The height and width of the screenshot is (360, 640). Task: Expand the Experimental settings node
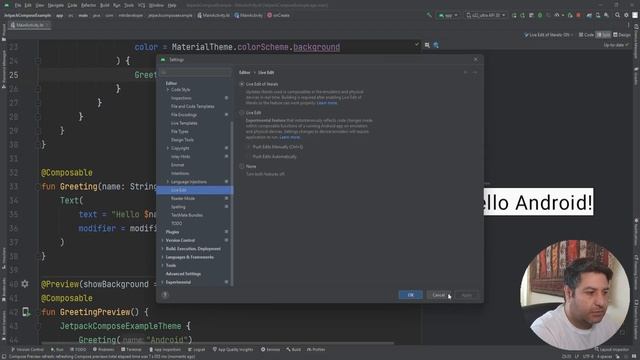162,282
